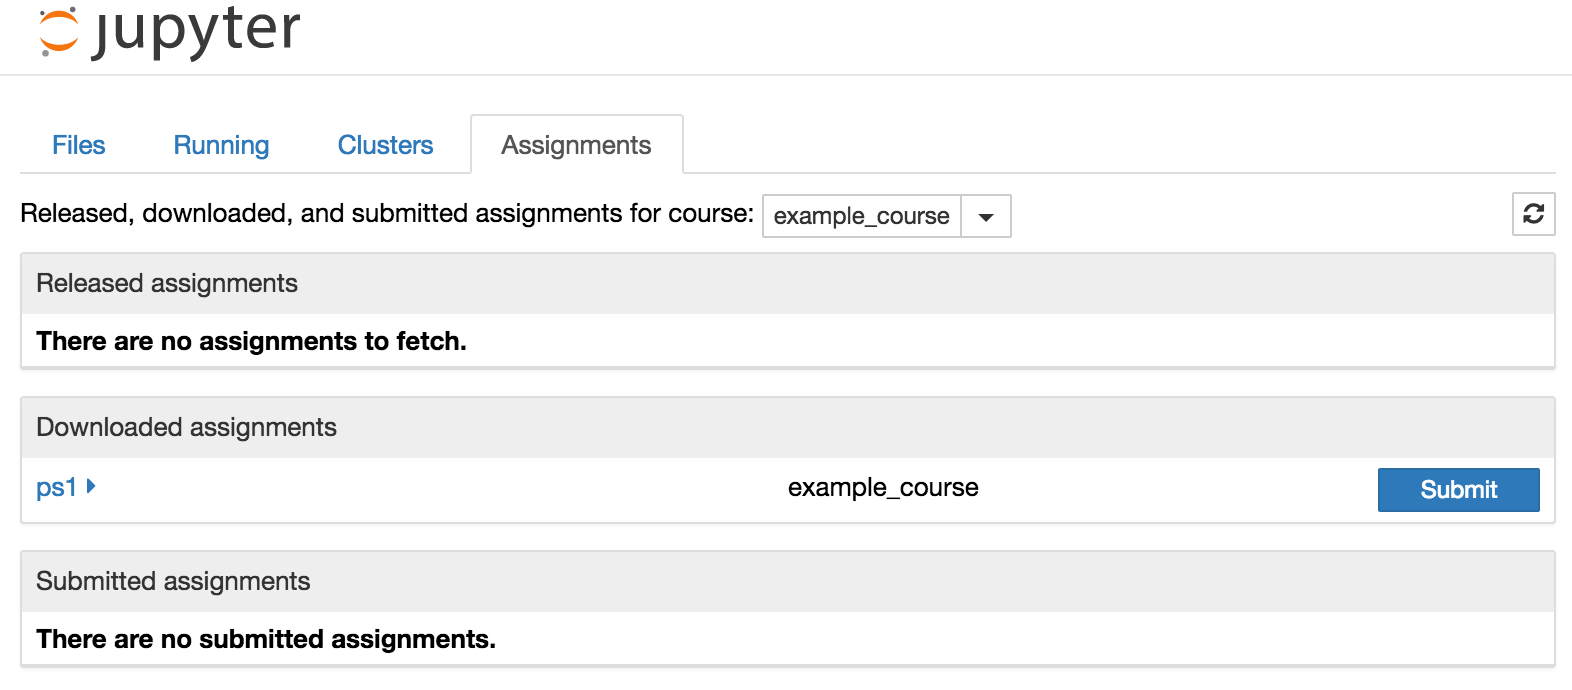
Task: Submit the ps1 assignment
Action: point(1458,490)
